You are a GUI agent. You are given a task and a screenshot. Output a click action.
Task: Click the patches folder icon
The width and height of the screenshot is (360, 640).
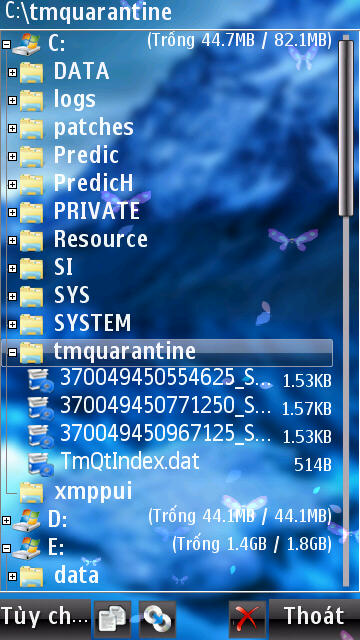31,128
